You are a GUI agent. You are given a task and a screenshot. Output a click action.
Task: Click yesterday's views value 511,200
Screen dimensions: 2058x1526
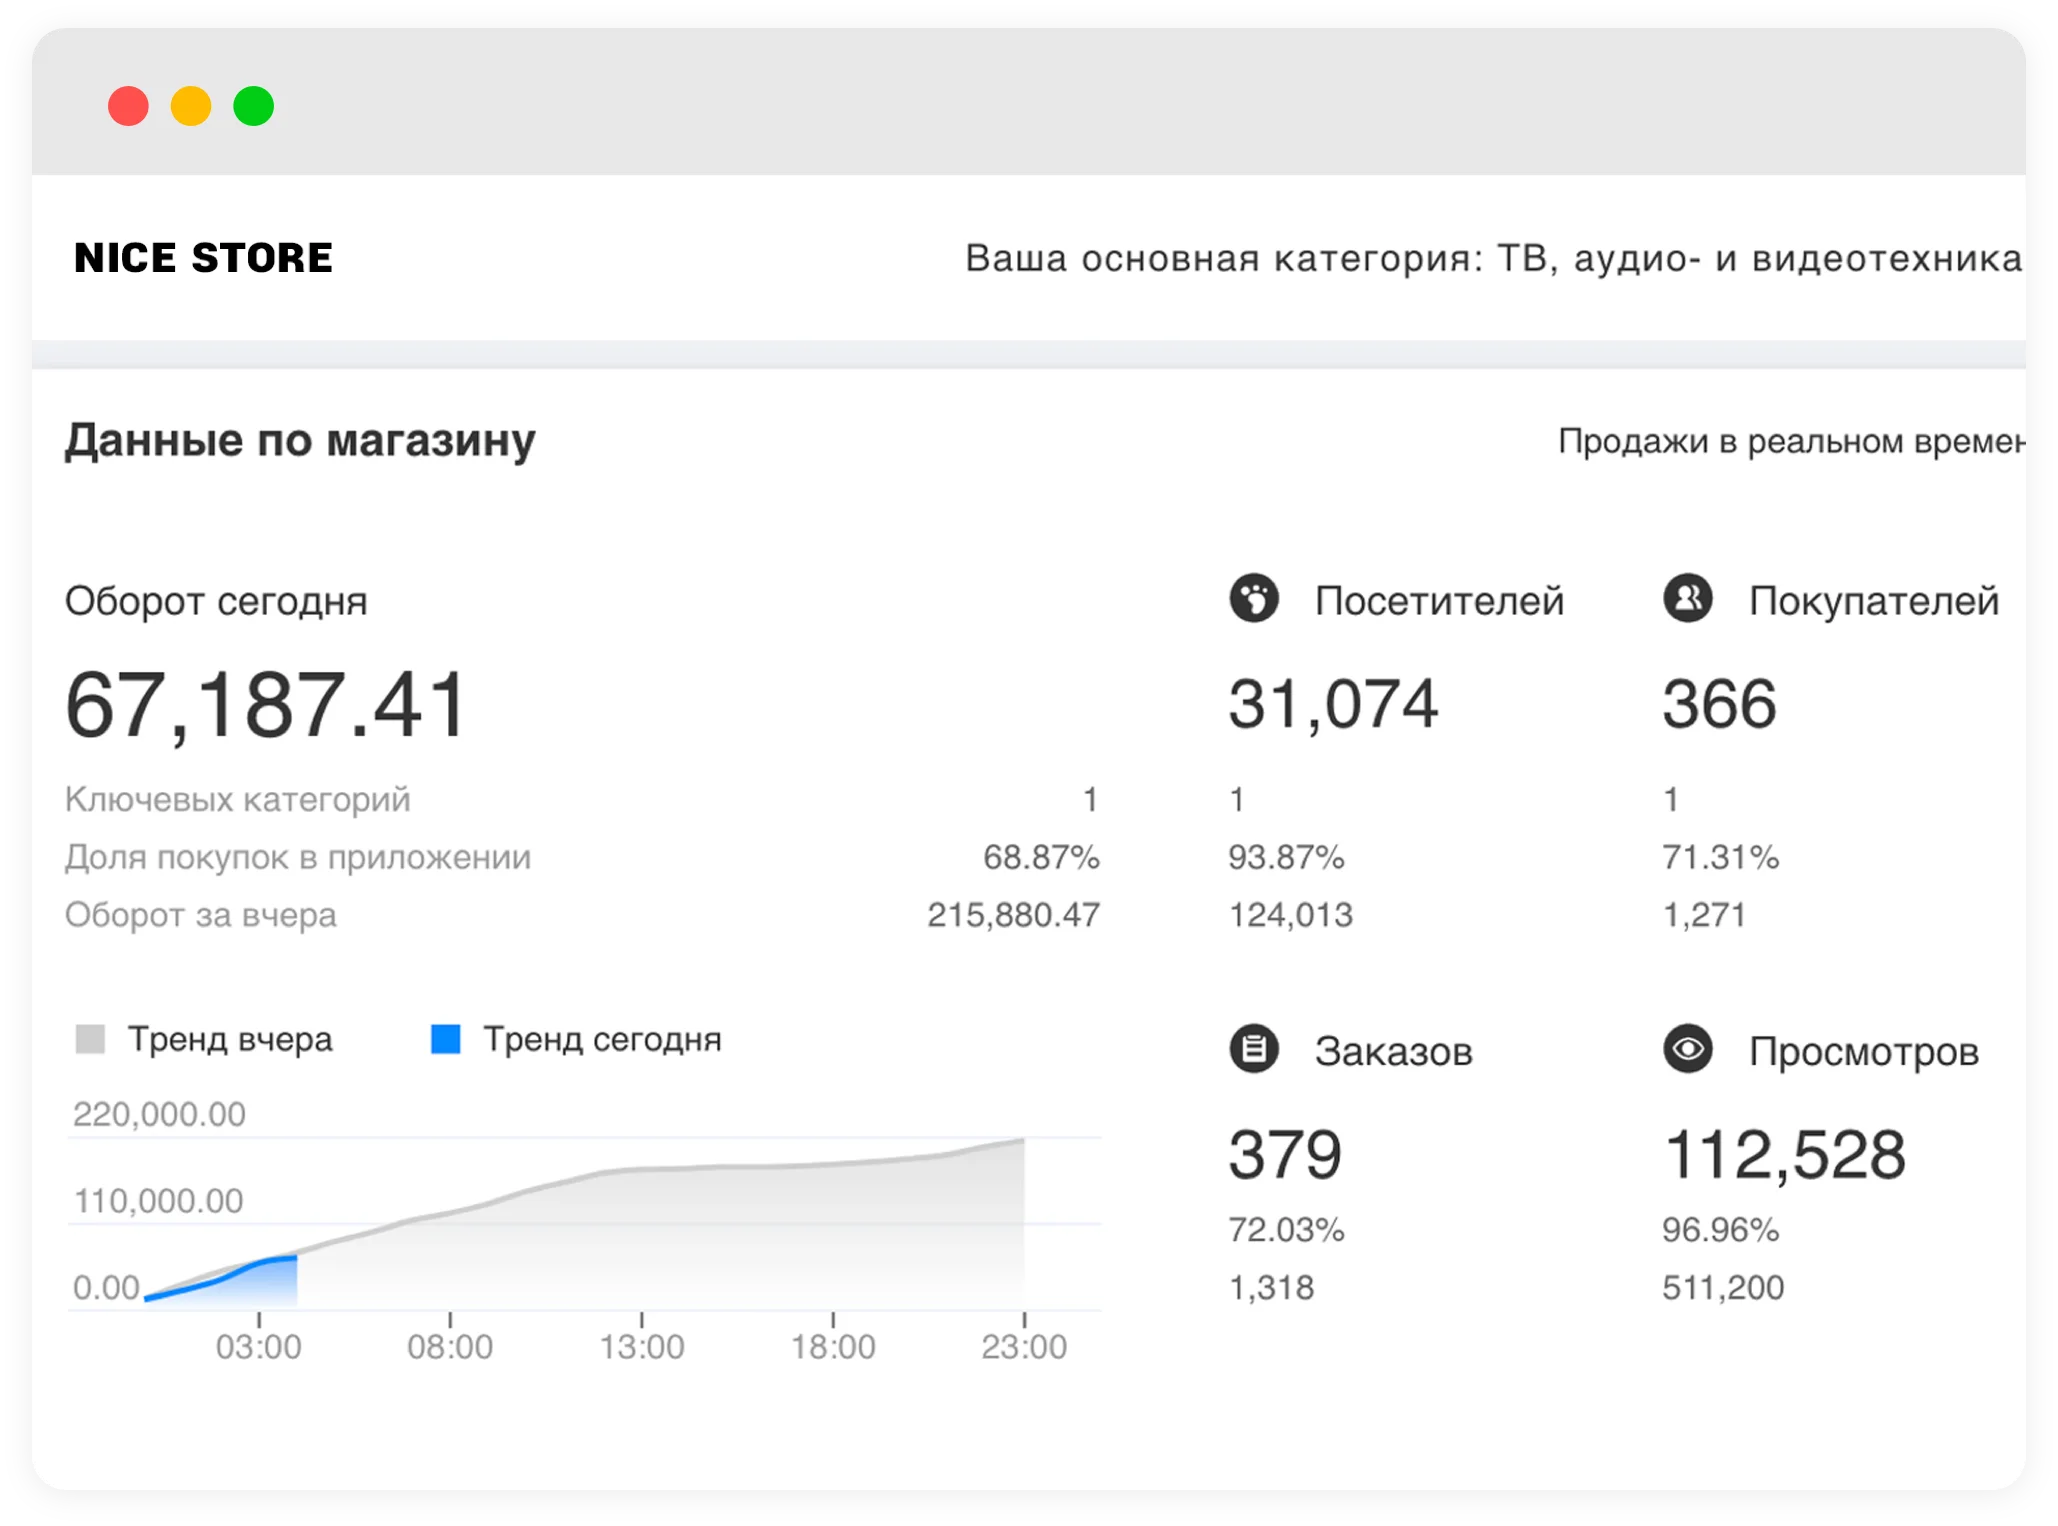pyautogui.click(x=1723, y=1287)
